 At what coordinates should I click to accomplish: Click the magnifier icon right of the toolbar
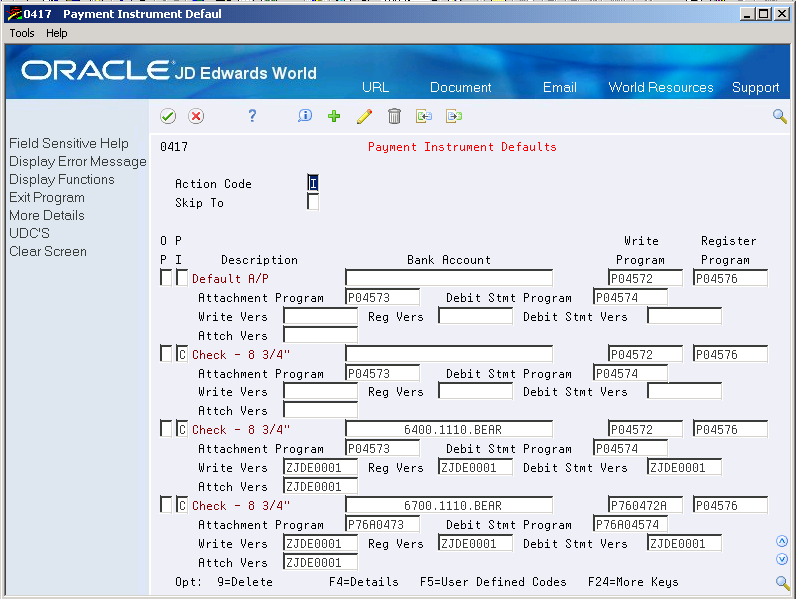tap(780, 116)
